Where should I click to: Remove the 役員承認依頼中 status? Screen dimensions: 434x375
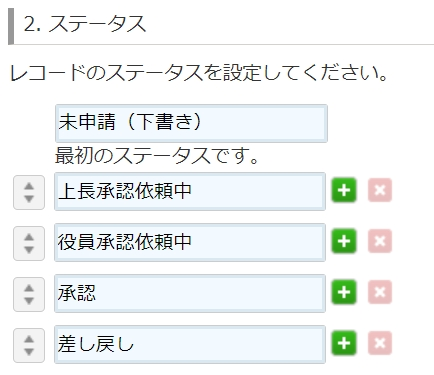380,241
